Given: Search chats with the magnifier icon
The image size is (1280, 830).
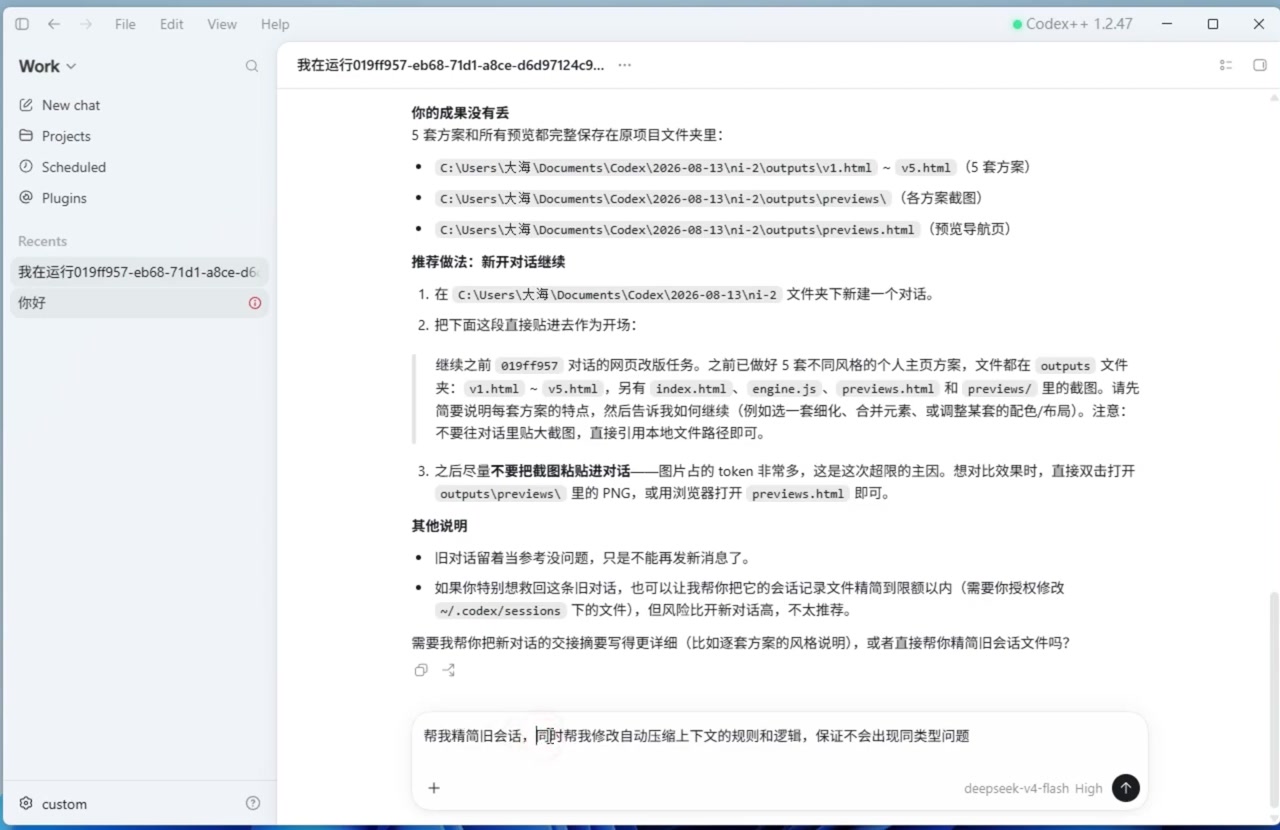Looking at the screenshot, I should point(252,66).
